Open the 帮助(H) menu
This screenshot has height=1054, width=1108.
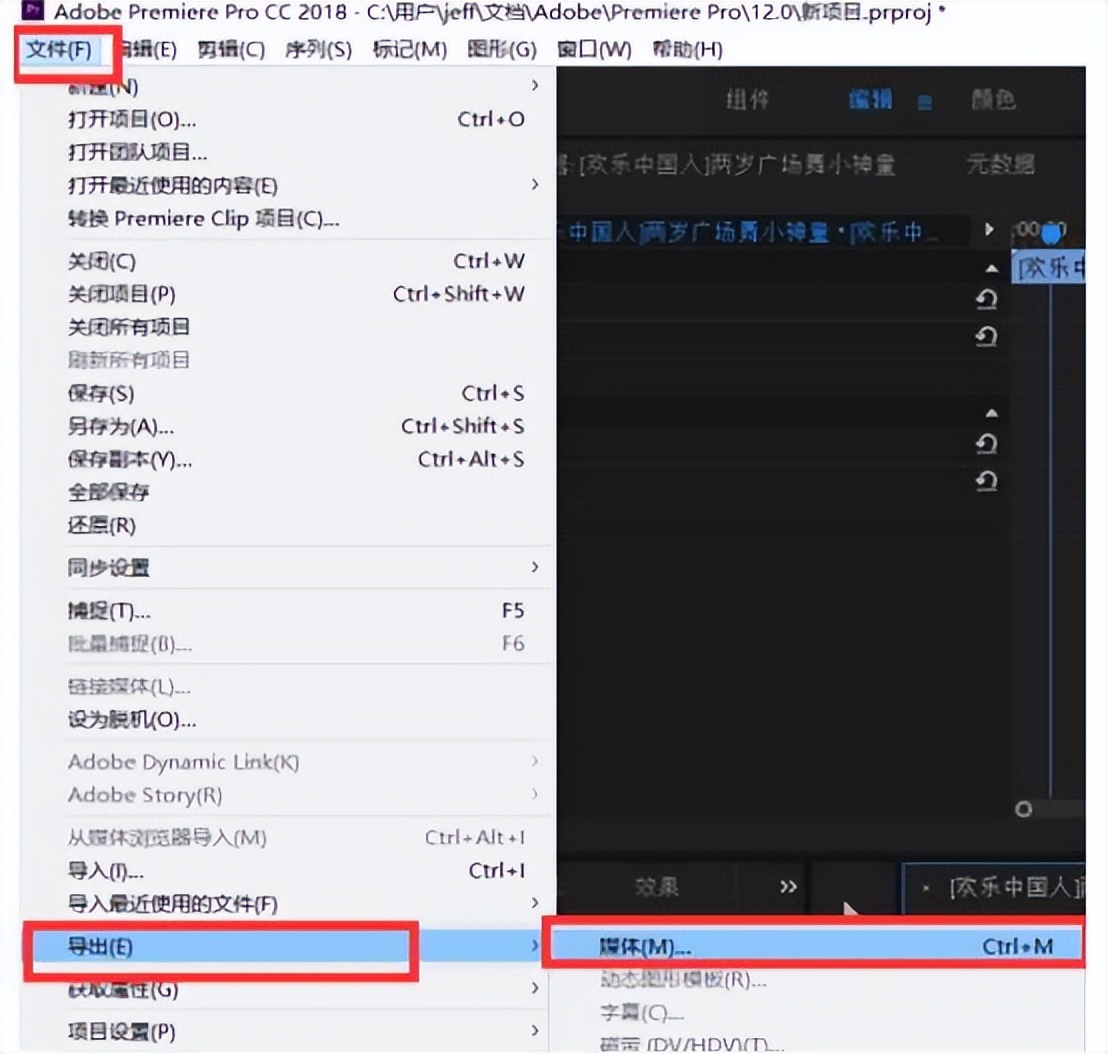point(690,49)
